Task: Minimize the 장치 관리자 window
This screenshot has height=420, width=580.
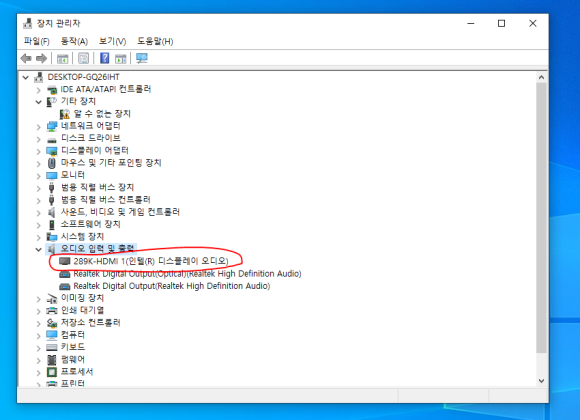Action: click(x=471, y=23)
